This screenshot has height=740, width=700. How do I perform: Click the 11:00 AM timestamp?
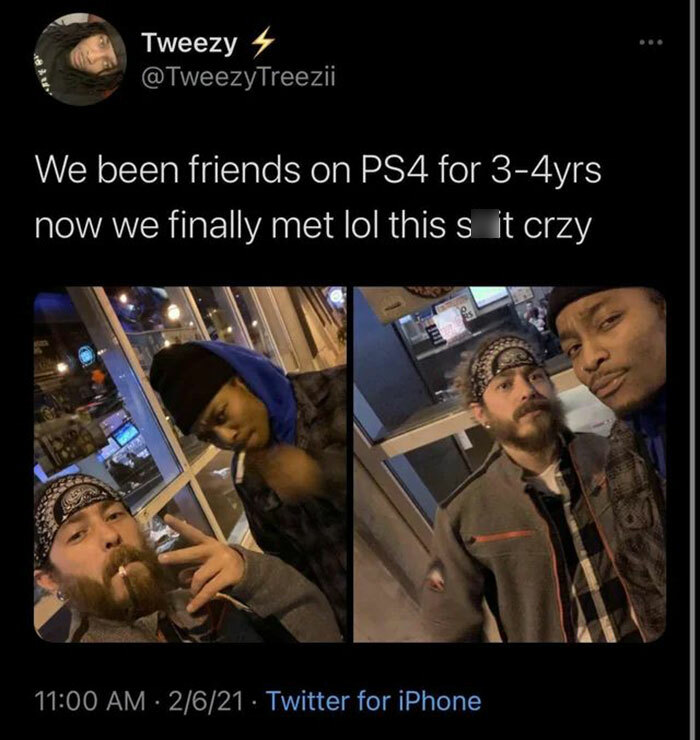tap(90, 700)
